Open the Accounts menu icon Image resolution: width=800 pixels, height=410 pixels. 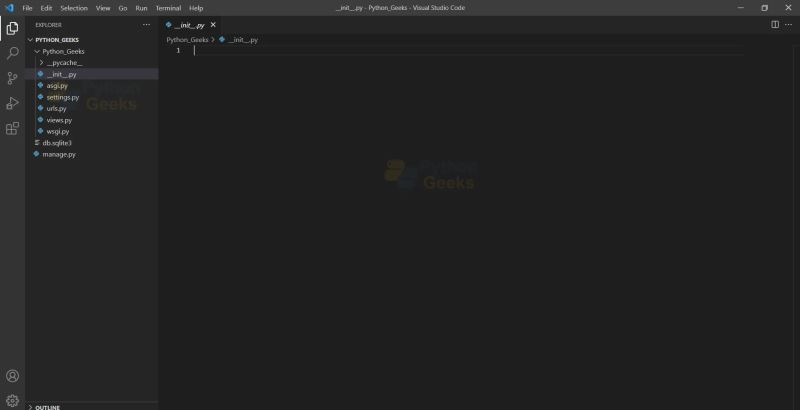12,376
